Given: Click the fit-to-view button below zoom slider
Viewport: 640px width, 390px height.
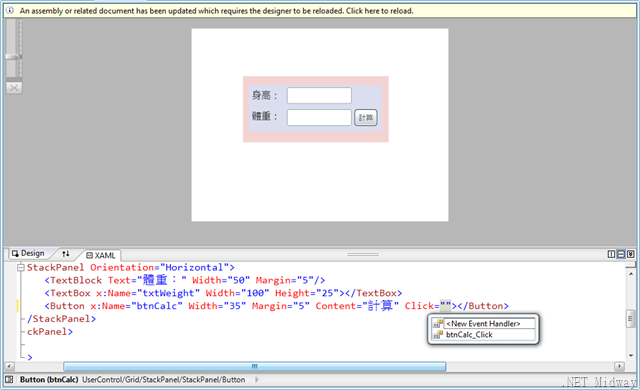Looking at the screenshot, I should (x=14, y=87).
